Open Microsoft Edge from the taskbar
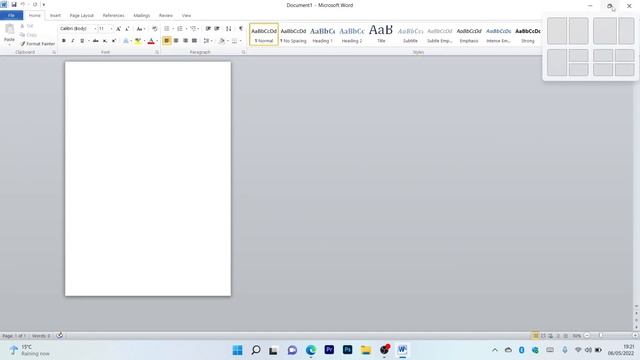Image resolution: width=640 pixels, height=360 pixels. 311,350
